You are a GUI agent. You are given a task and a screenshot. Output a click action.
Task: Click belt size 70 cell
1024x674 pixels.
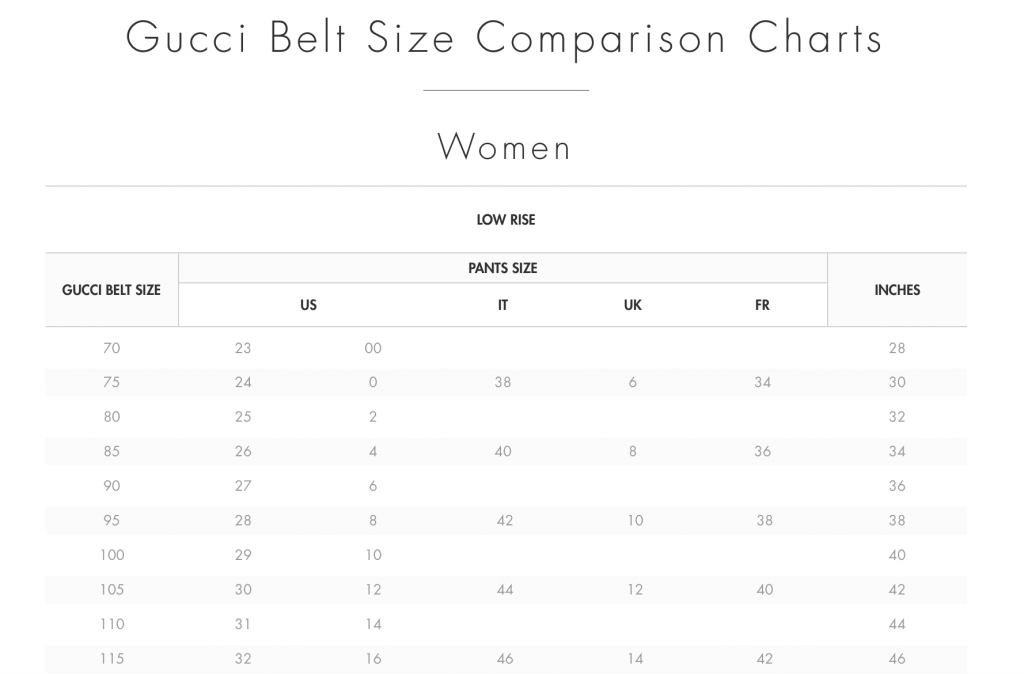[112, 348]
